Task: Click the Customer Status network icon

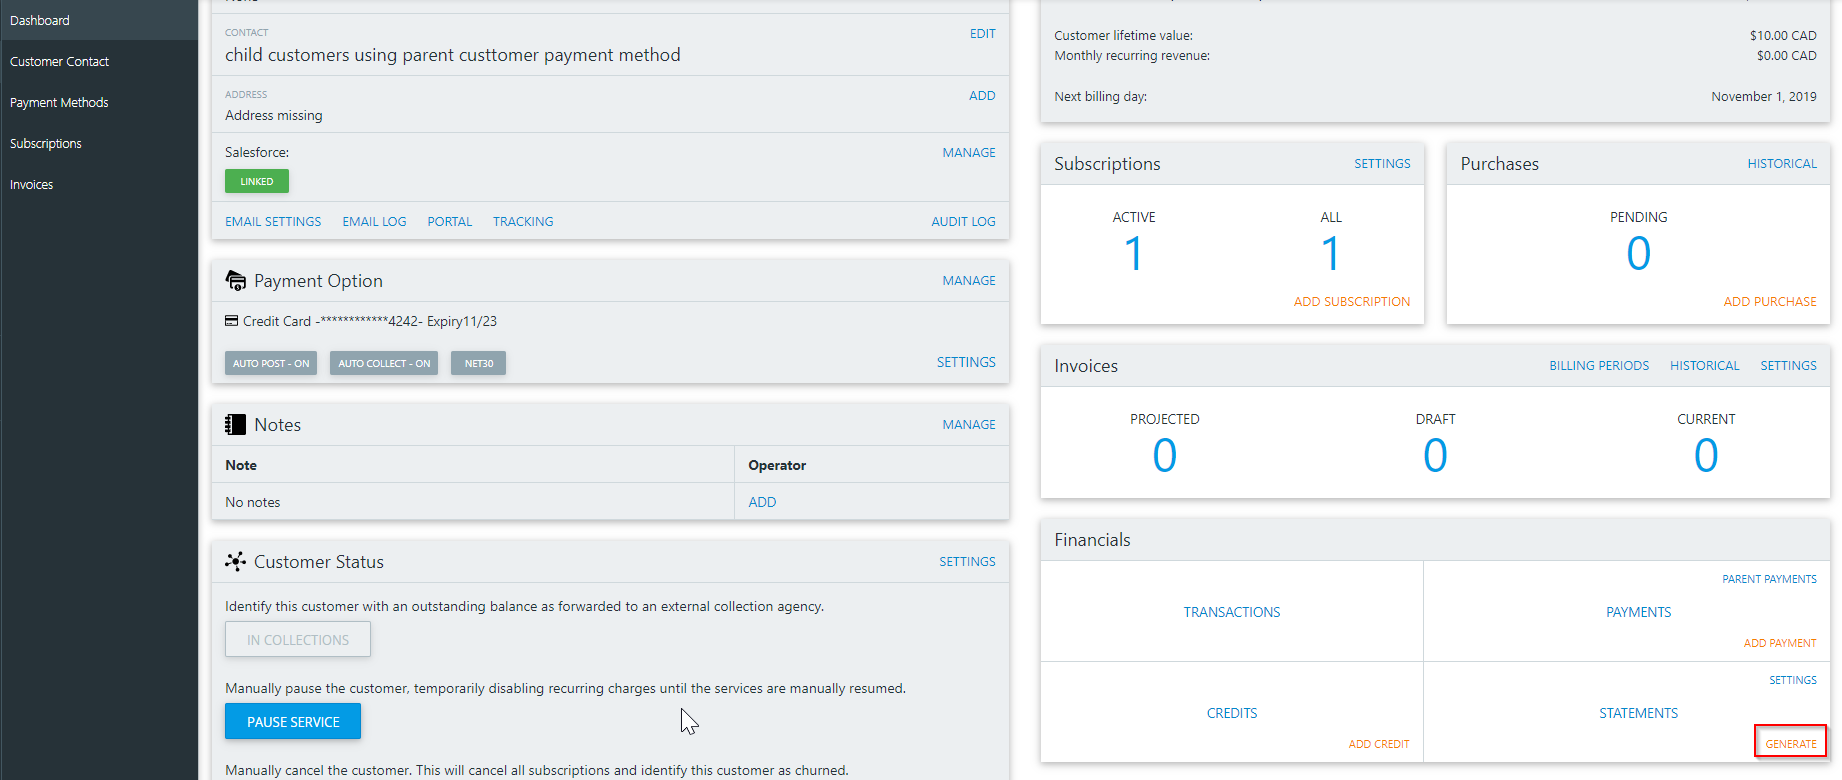Action: click(x=236, y=562)
